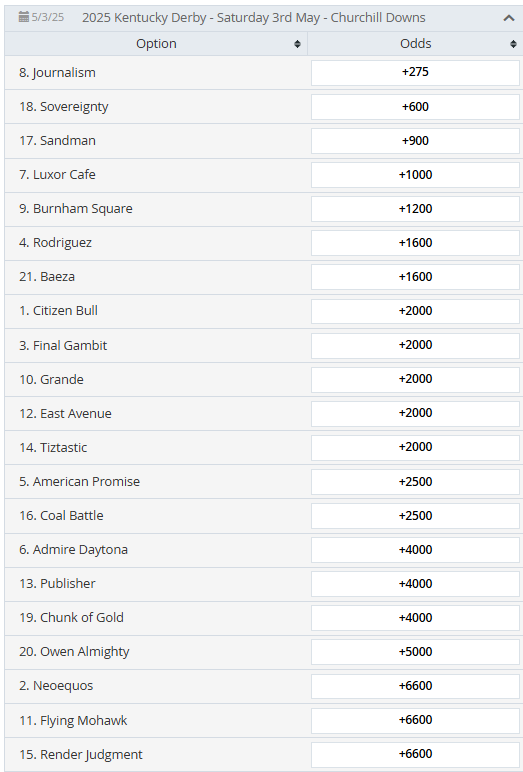Click the Odds column header label

click(x=415, y=44)
